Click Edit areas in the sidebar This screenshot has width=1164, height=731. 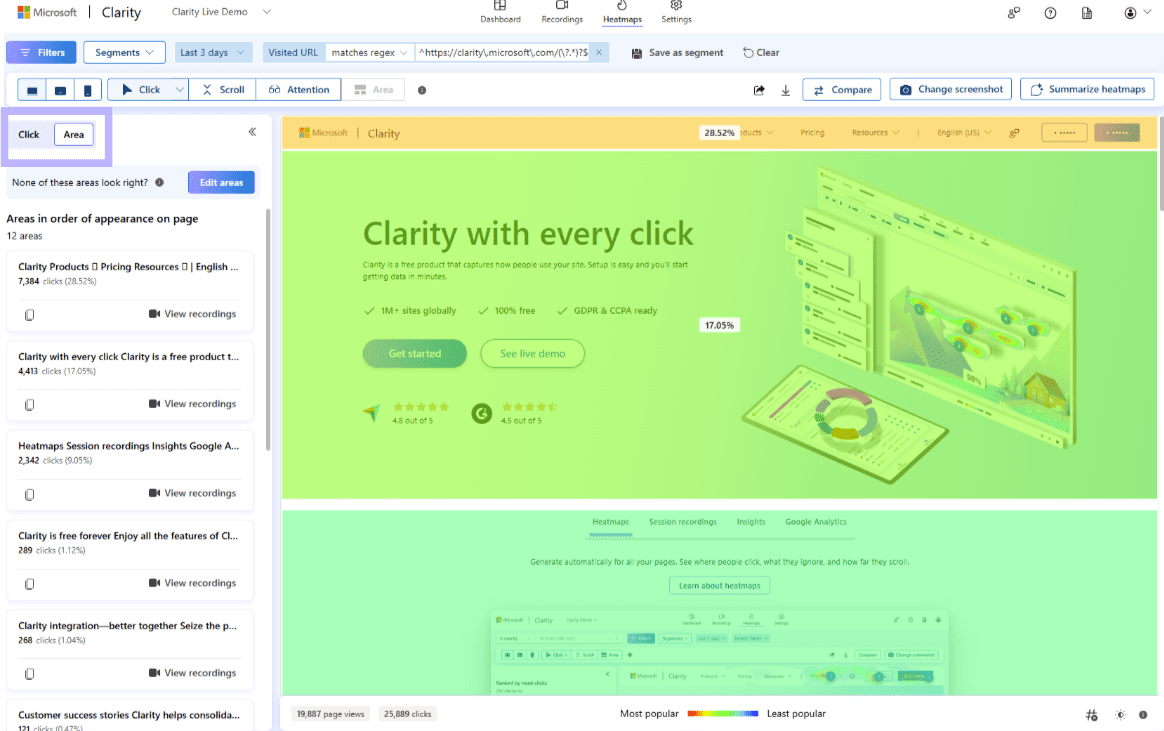coord(221,182)
